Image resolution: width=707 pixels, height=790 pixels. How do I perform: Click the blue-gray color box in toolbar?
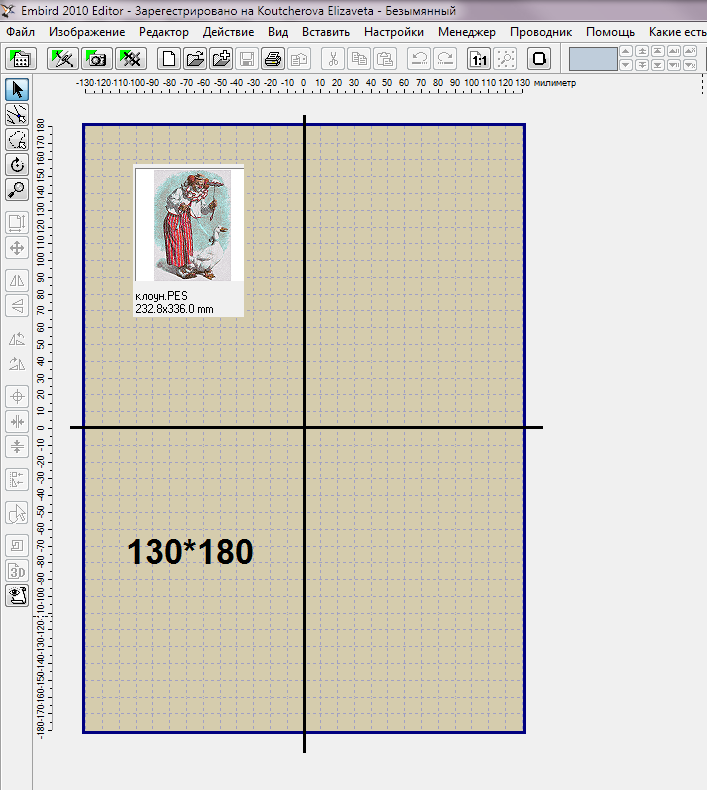click(x=593, y=59)
